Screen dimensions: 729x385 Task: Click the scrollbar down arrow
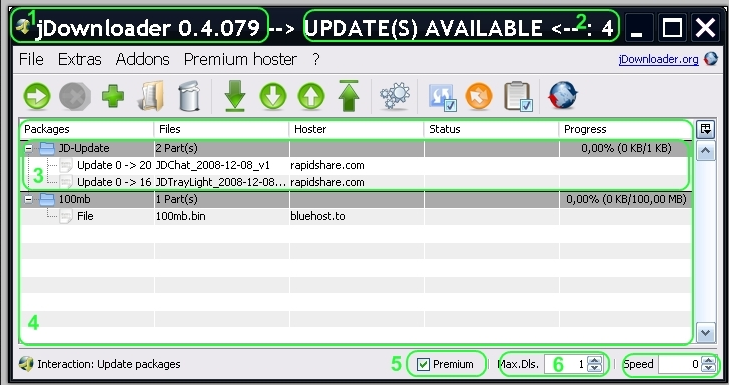[x=706, y=333]
